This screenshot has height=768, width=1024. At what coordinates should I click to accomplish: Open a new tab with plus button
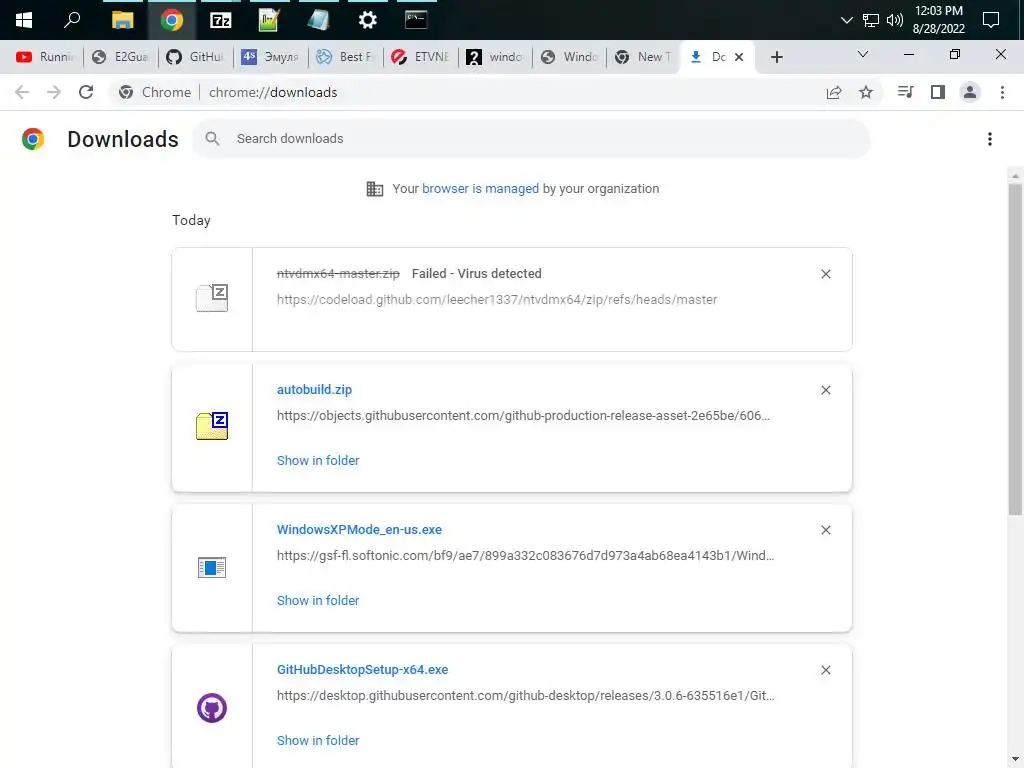(776, 57)
